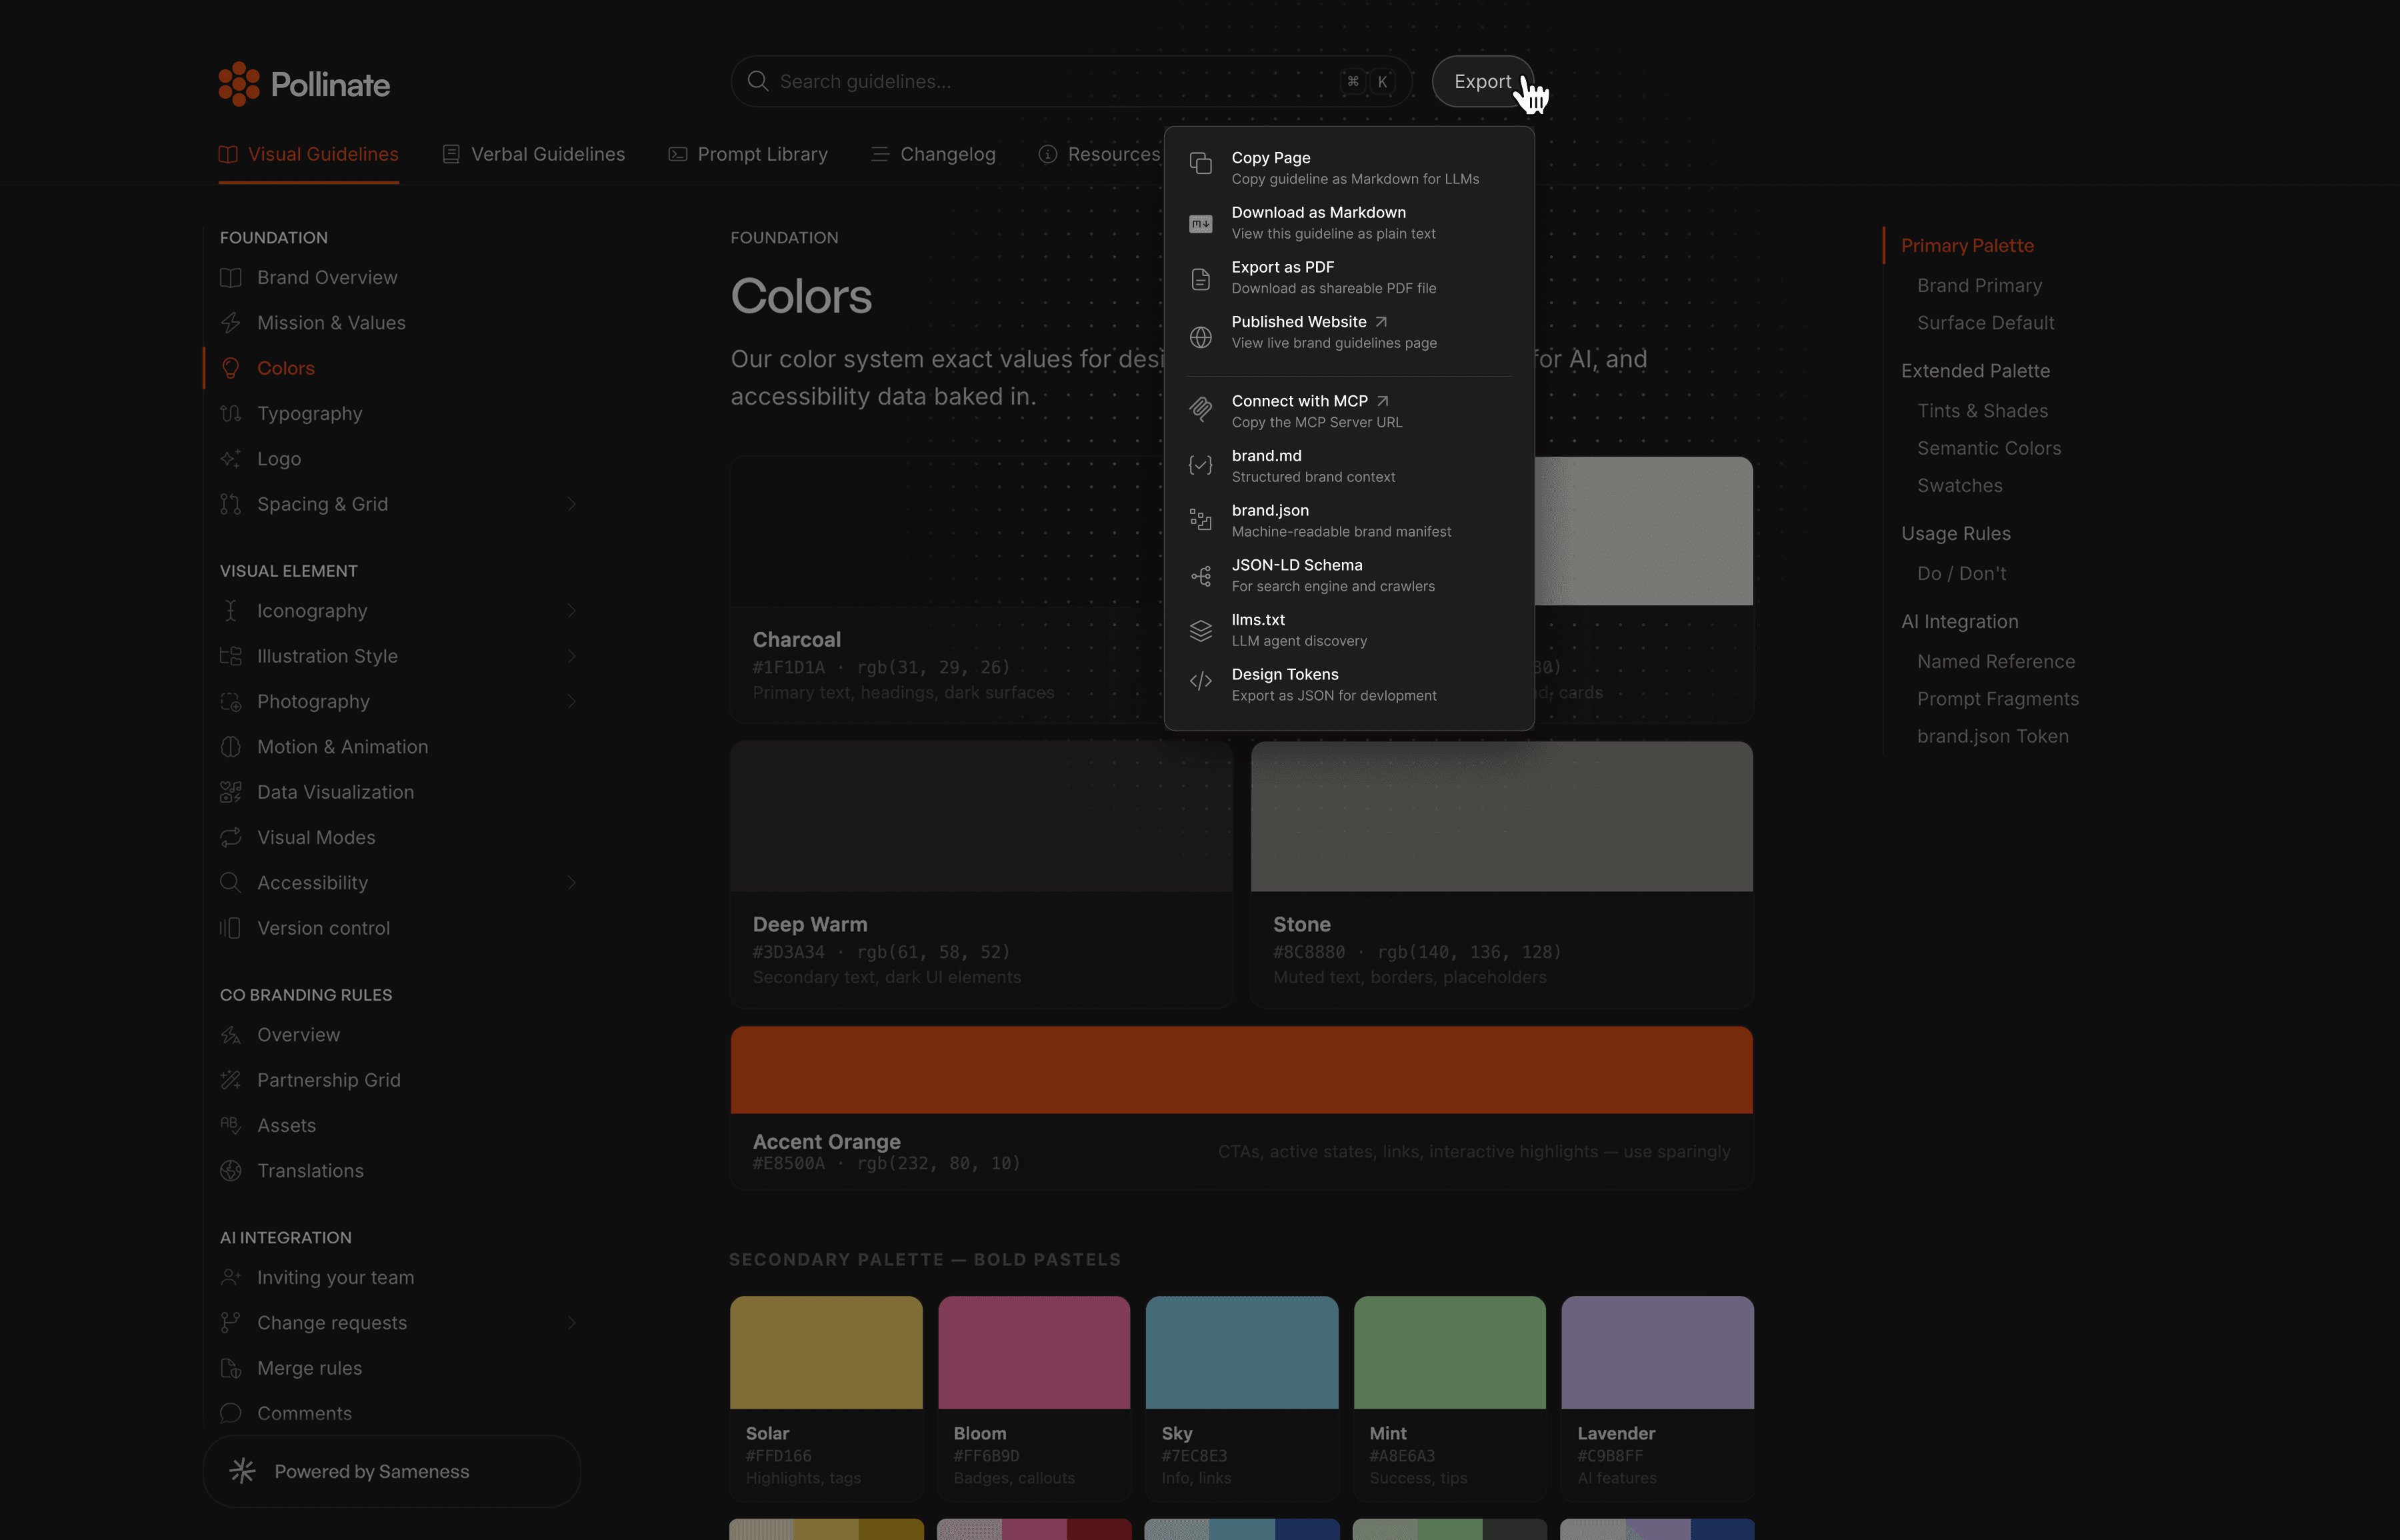Image resolution: width=2400 pixels, height=1540 pixels.
Task: Expand Change requests submenu chevron
Action: pos(571,1323)
